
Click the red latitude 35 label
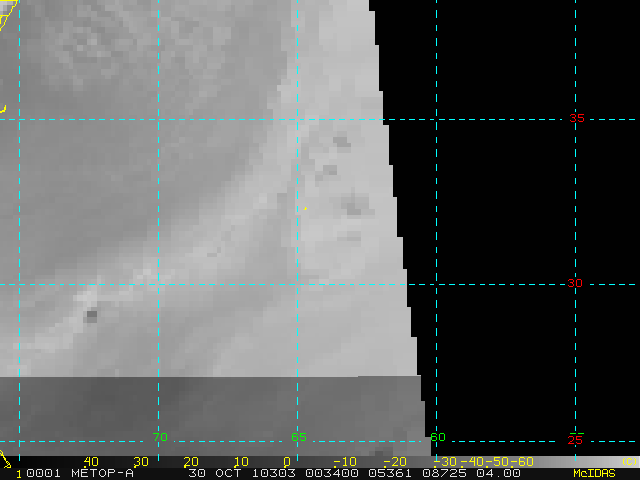576,118
